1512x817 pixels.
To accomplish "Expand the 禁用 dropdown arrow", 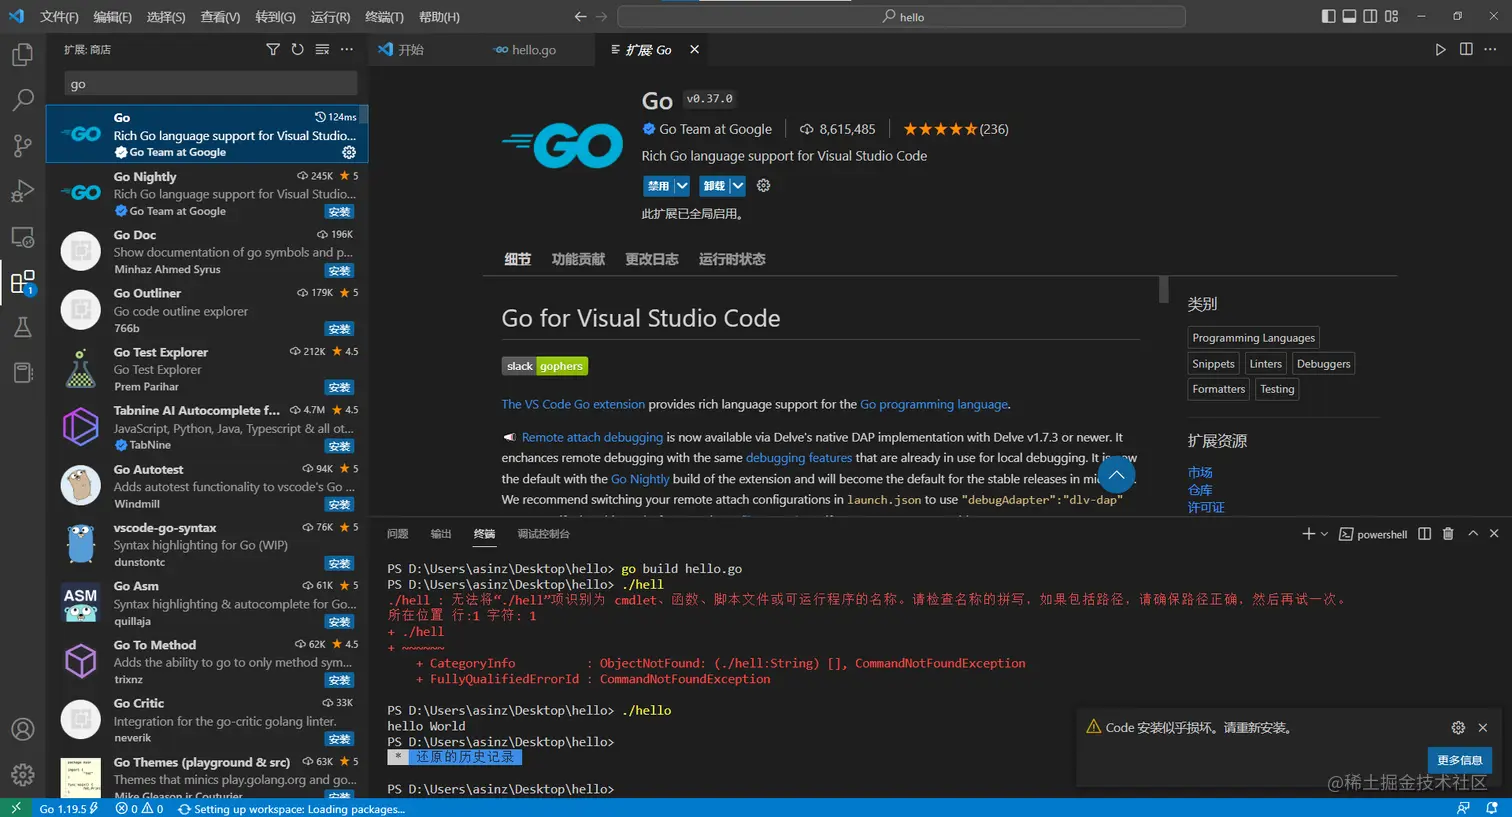I will click(682, 186).
